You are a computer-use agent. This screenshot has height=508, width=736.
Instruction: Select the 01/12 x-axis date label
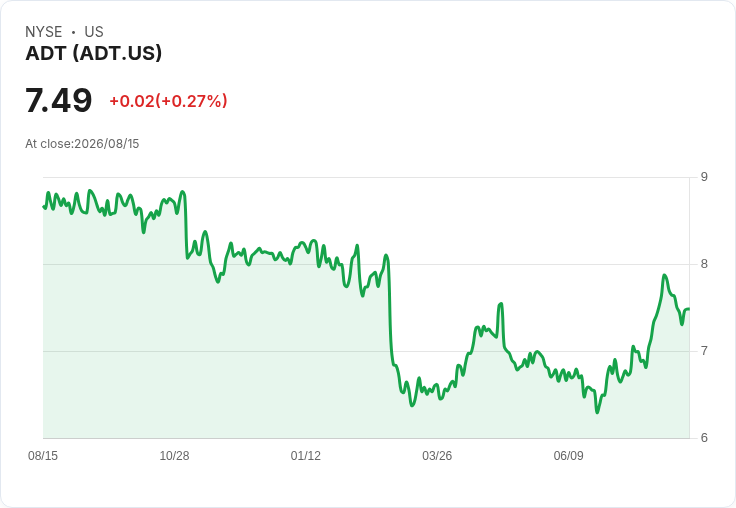[x=306, y=455]
